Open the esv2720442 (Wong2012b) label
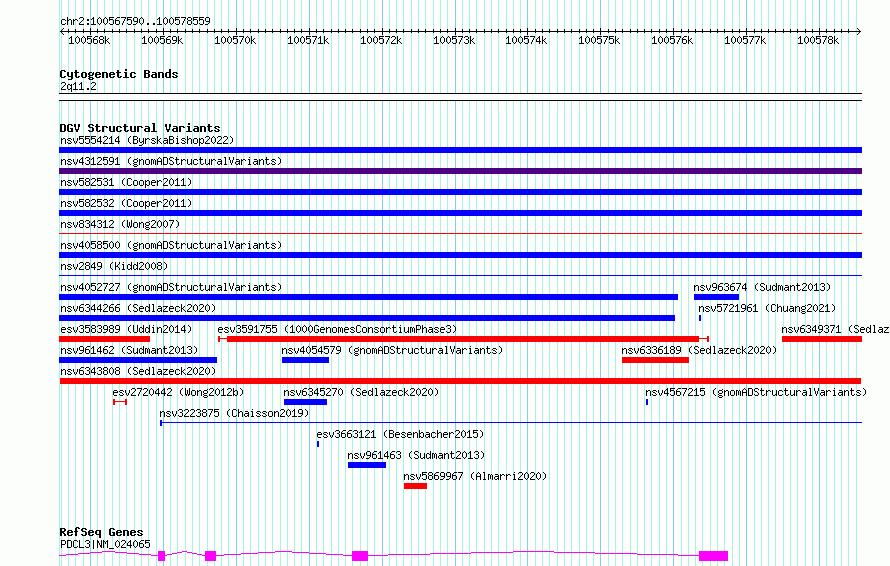The width and height of the screenshot is (890, 566). point(178,392)
